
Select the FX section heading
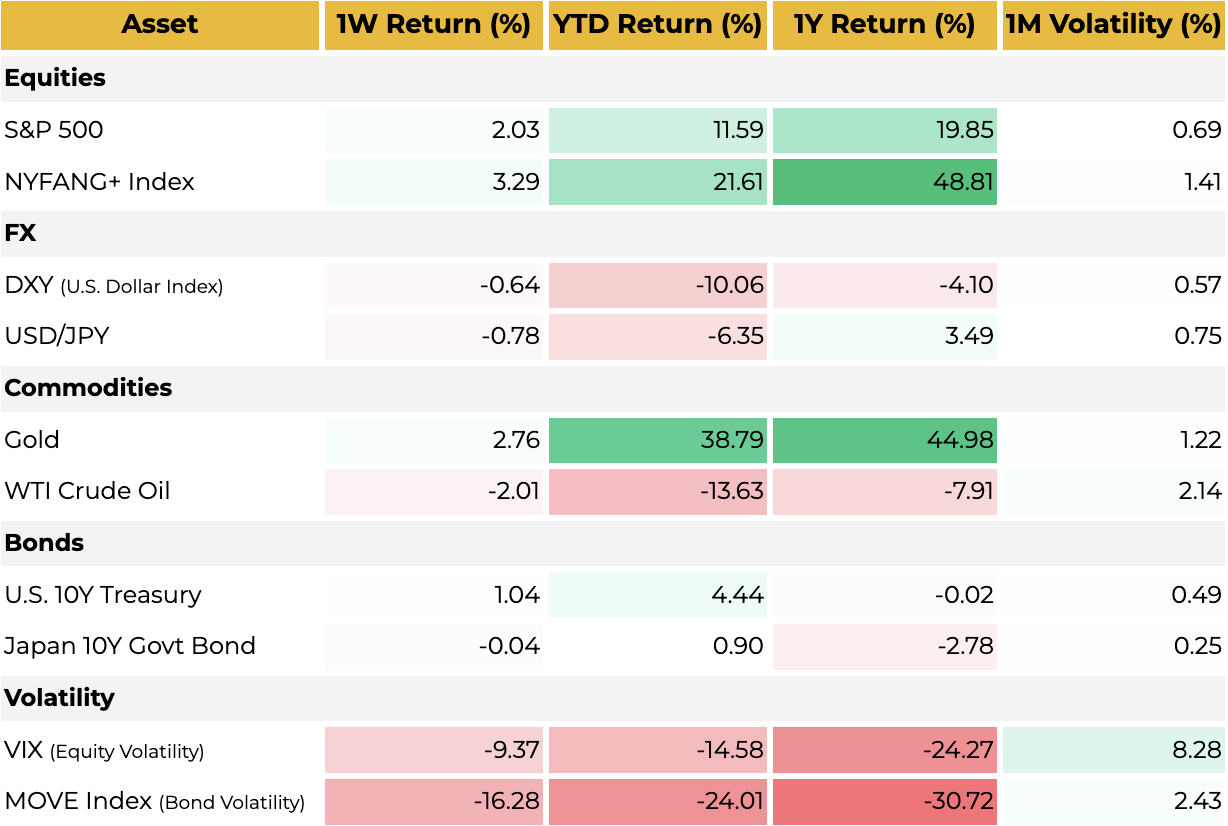pos(21,233)
